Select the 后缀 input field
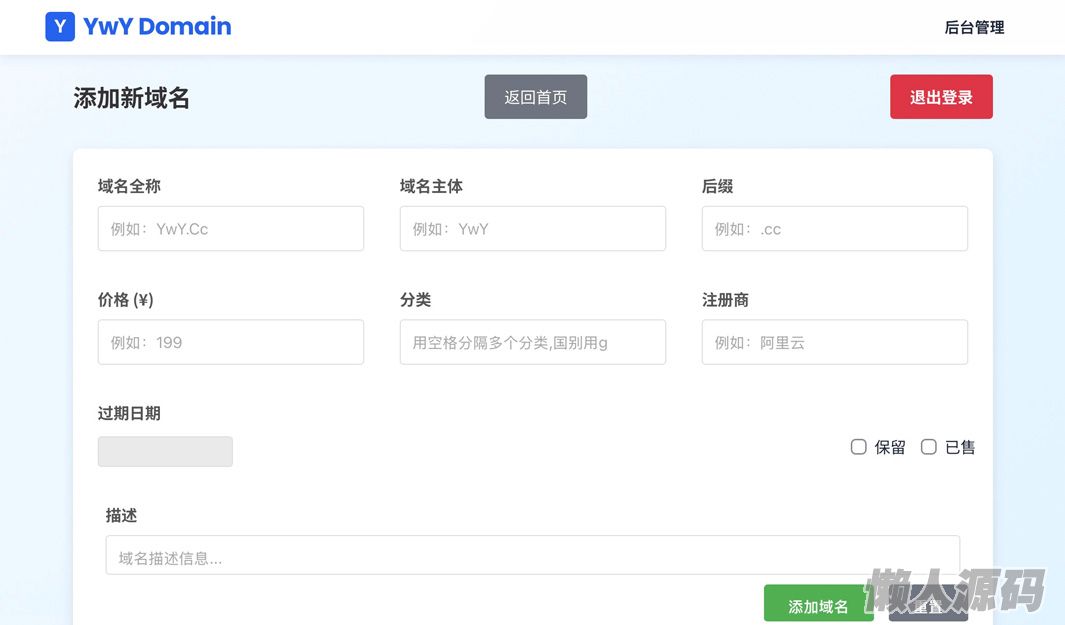This screenshot has height=625, width=1065. click(x=835, y=229)
